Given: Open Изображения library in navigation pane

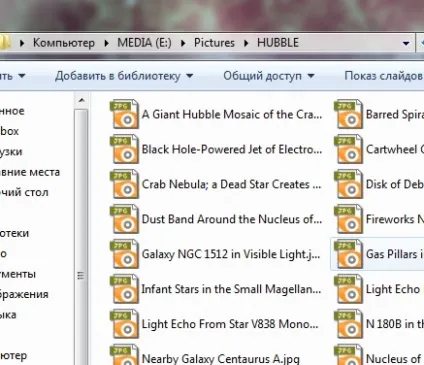Looking at the screenshot, I should (x=24, y=294).
